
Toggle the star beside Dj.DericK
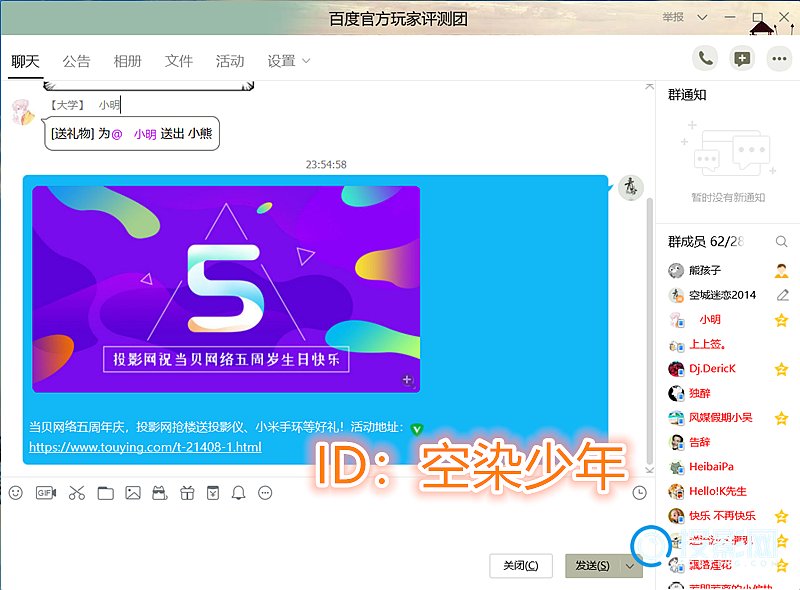point(782,369)
